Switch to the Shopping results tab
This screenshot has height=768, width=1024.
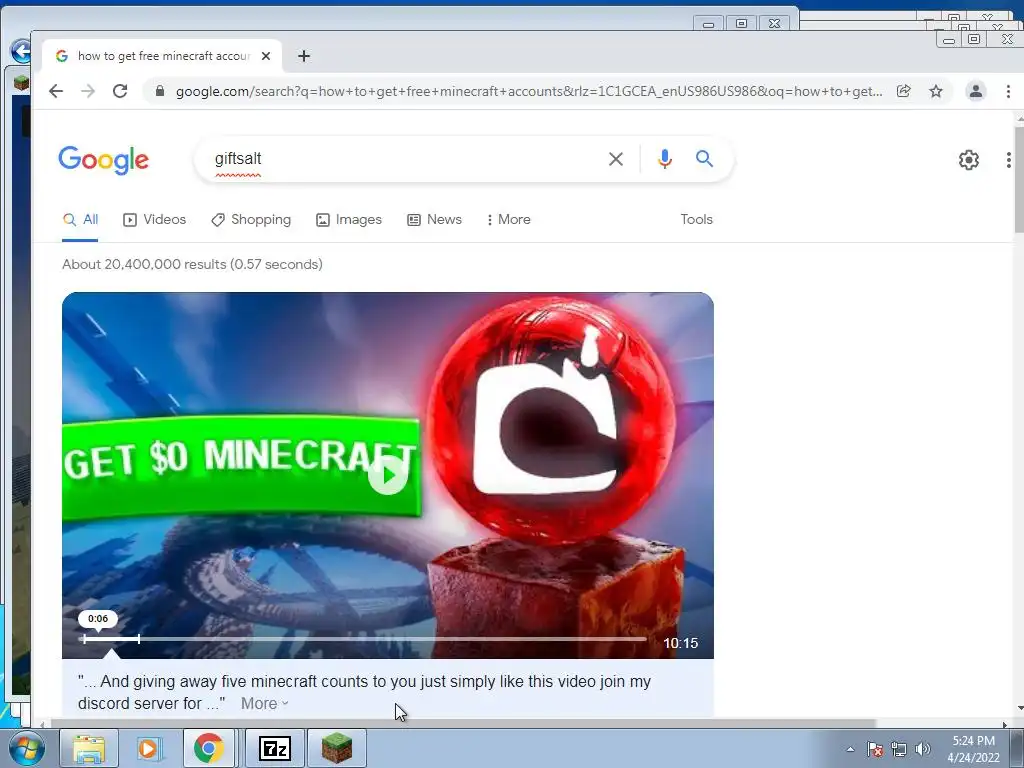[251, 220]
